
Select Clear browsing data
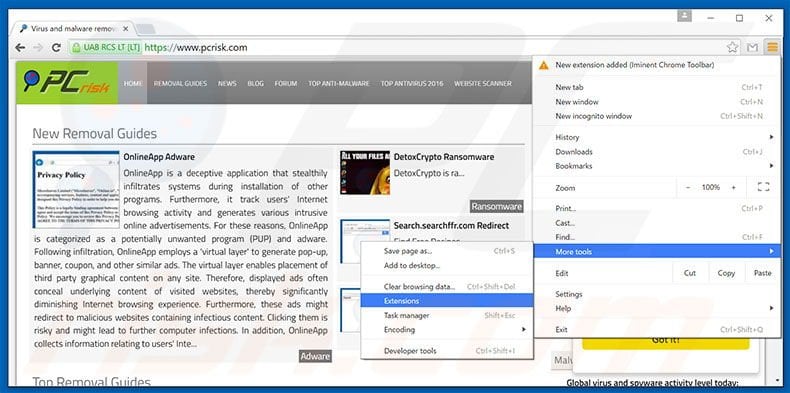(x=447, y=287)
